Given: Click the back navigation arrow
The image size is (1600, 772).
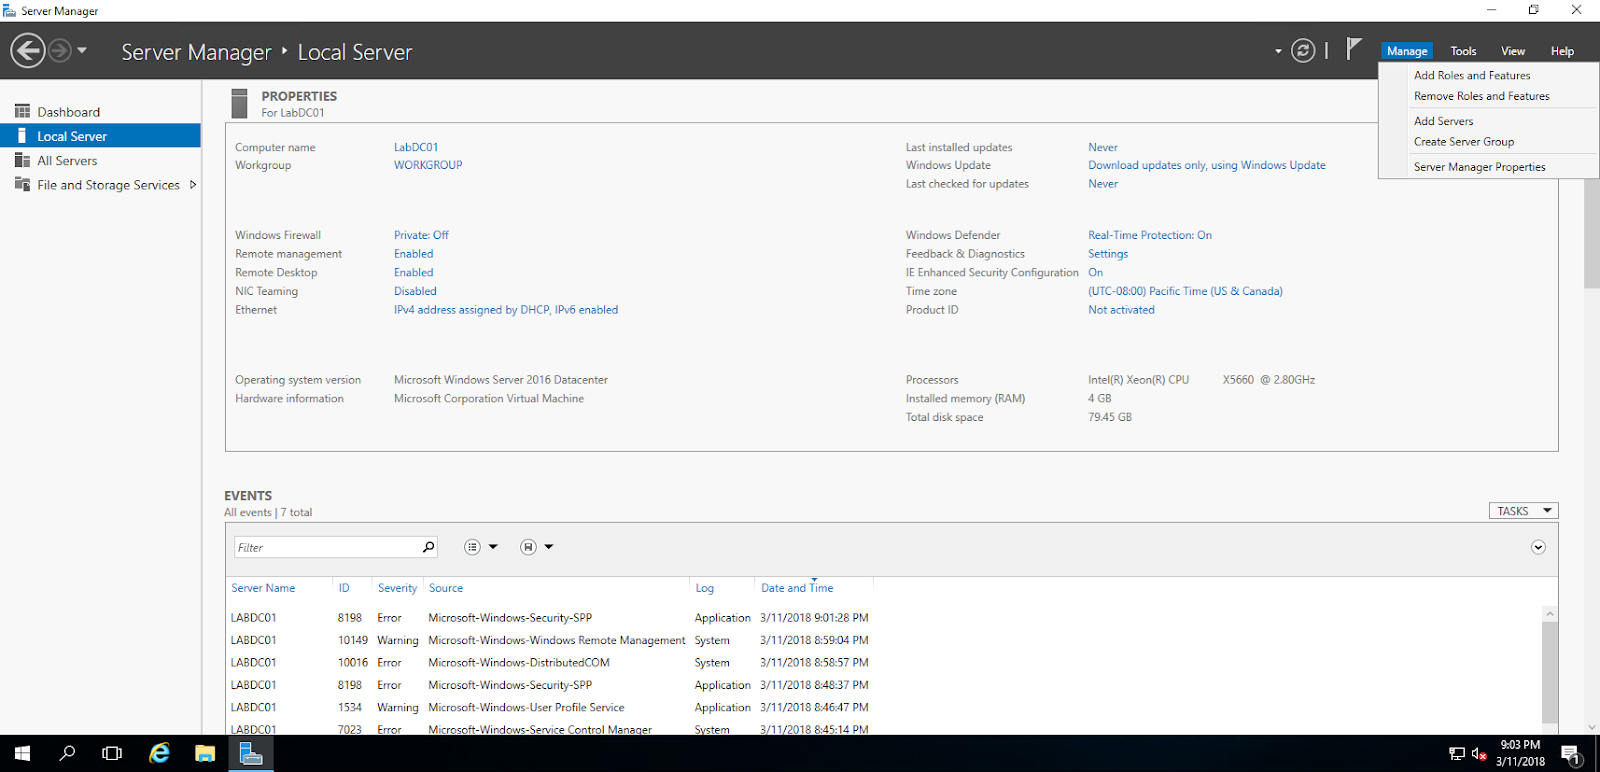Looking at the screenshot, I should point(28,50).
